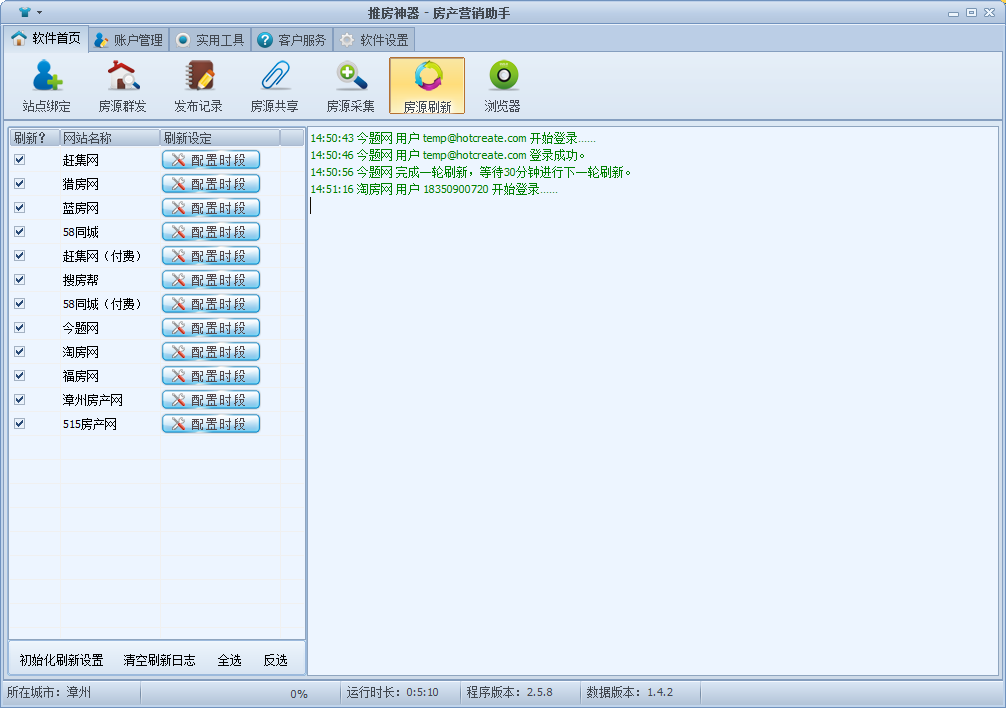Click the 0% progress bar
Image resolution: width=1006 pixels, height=708 pixels.
[241, 693]
